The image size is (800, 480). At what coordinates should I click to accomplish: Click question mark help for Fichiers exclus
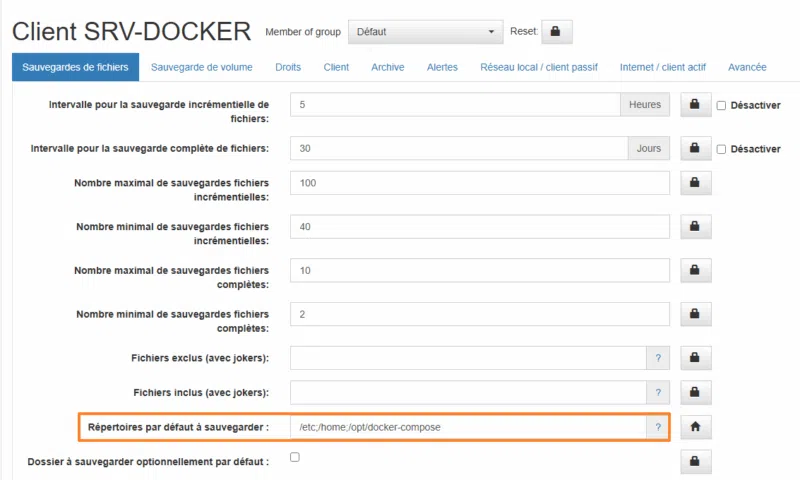coord(658,358)
